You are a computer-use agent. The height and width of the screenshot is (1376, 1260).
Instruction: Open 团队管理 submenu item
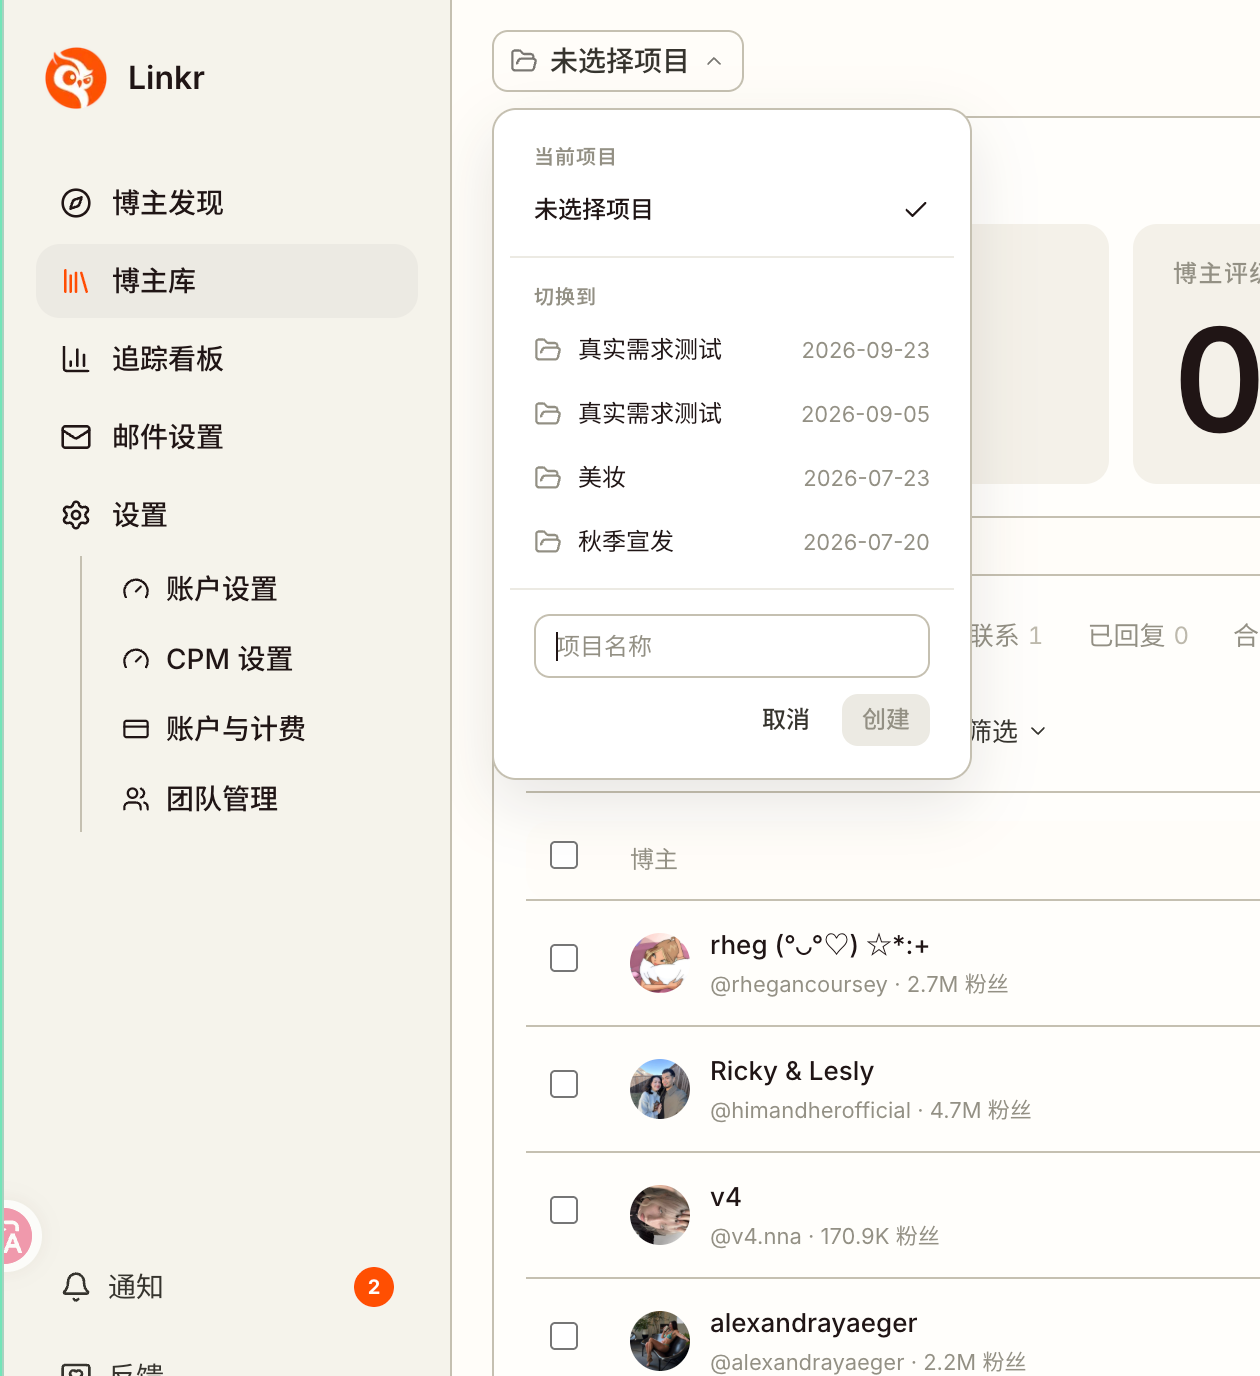tap(222, 799)
